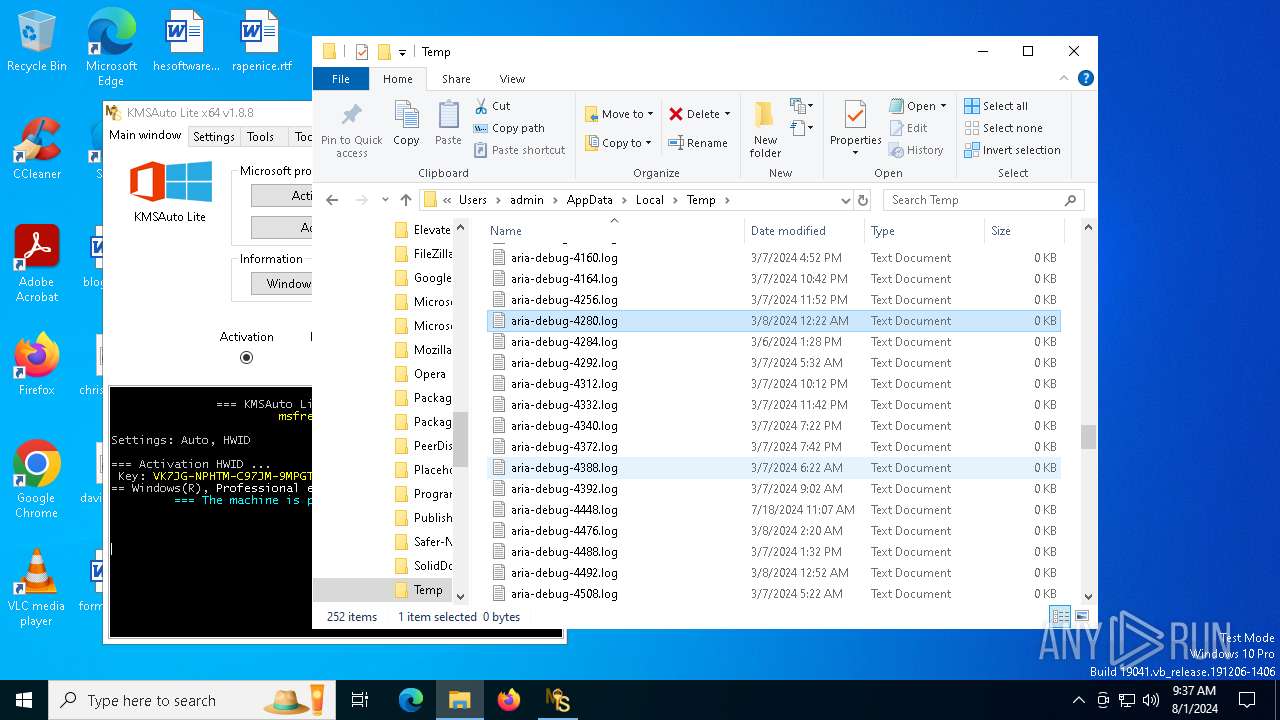Click Edit in Open group

point(908,128)
